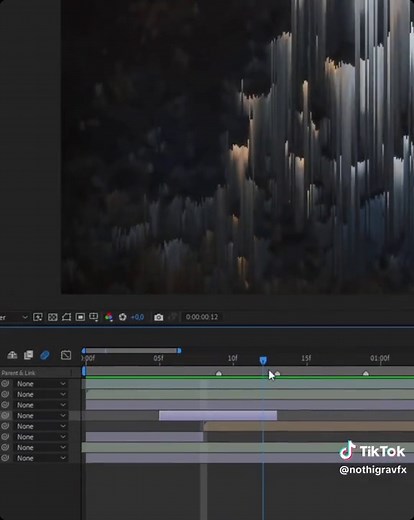414x520 pixels.
Task: Click the highlighted fourth layer's pick whip
Action: 5,416
